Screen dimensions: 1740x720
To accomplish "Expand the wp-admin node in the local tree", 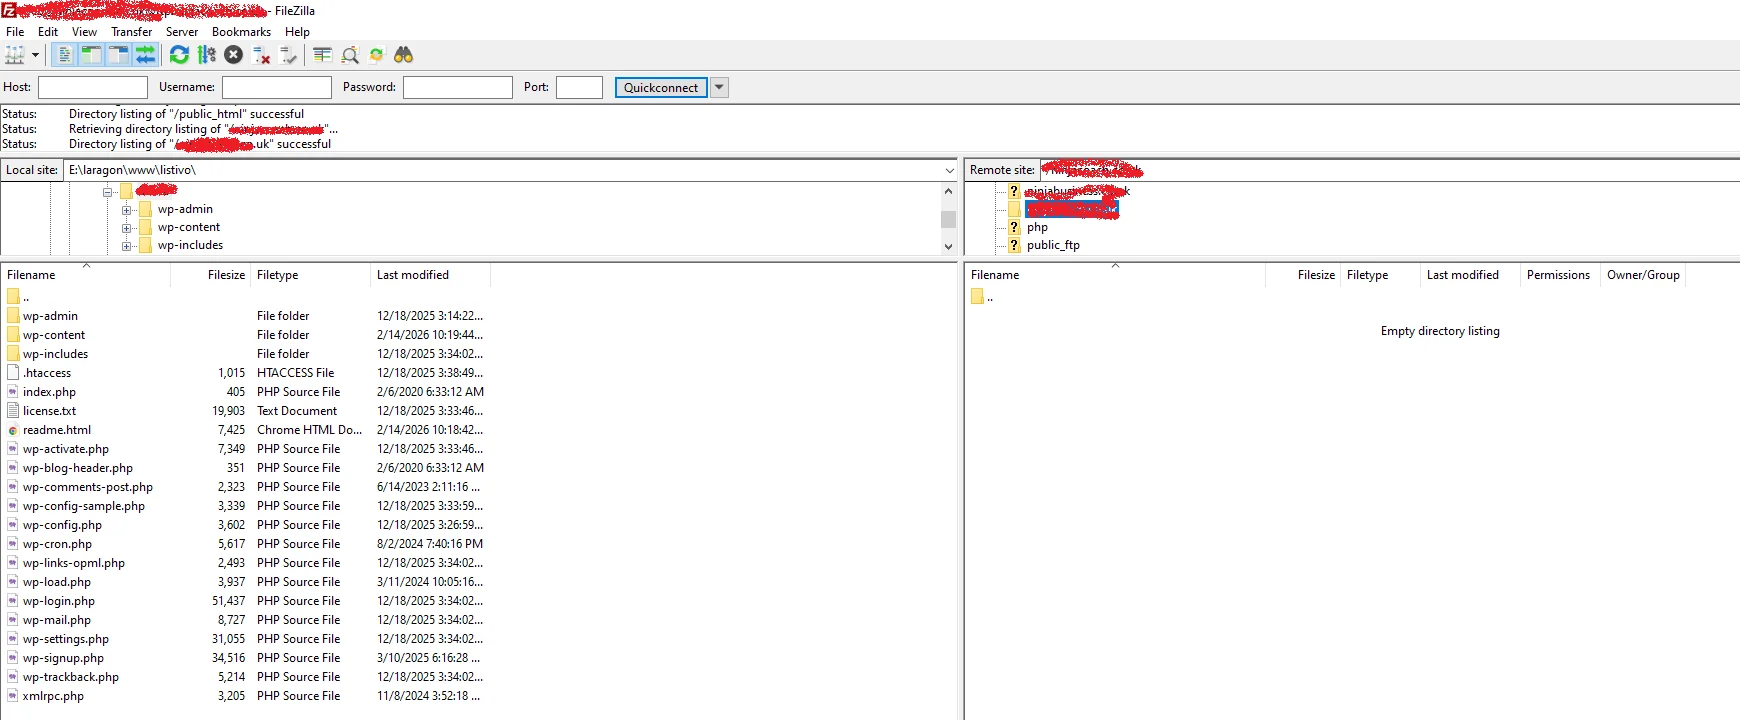I will [x=126, y=210].
